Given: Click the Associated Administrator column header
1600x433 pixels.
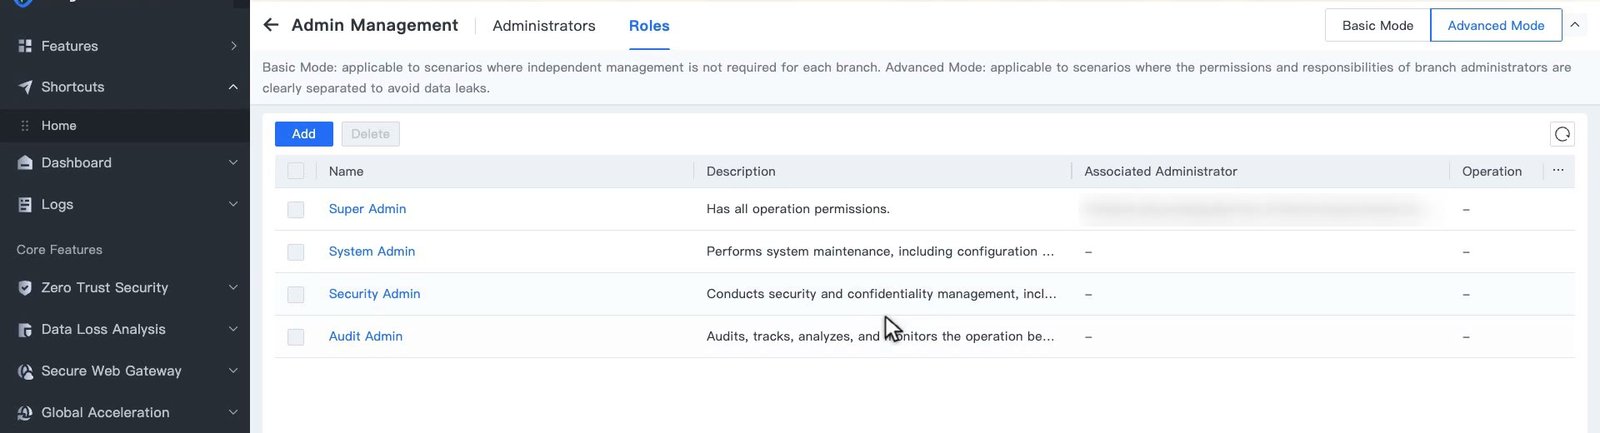Looking at the screenshot, I should coord(1161,171).
